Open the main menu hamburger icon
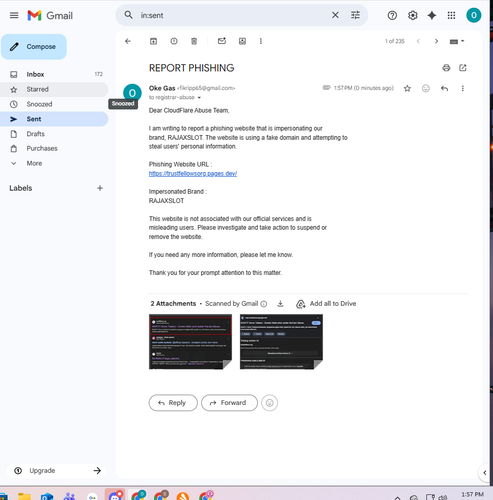The width and height of the screenshot is (493, 500). [14, 15]
